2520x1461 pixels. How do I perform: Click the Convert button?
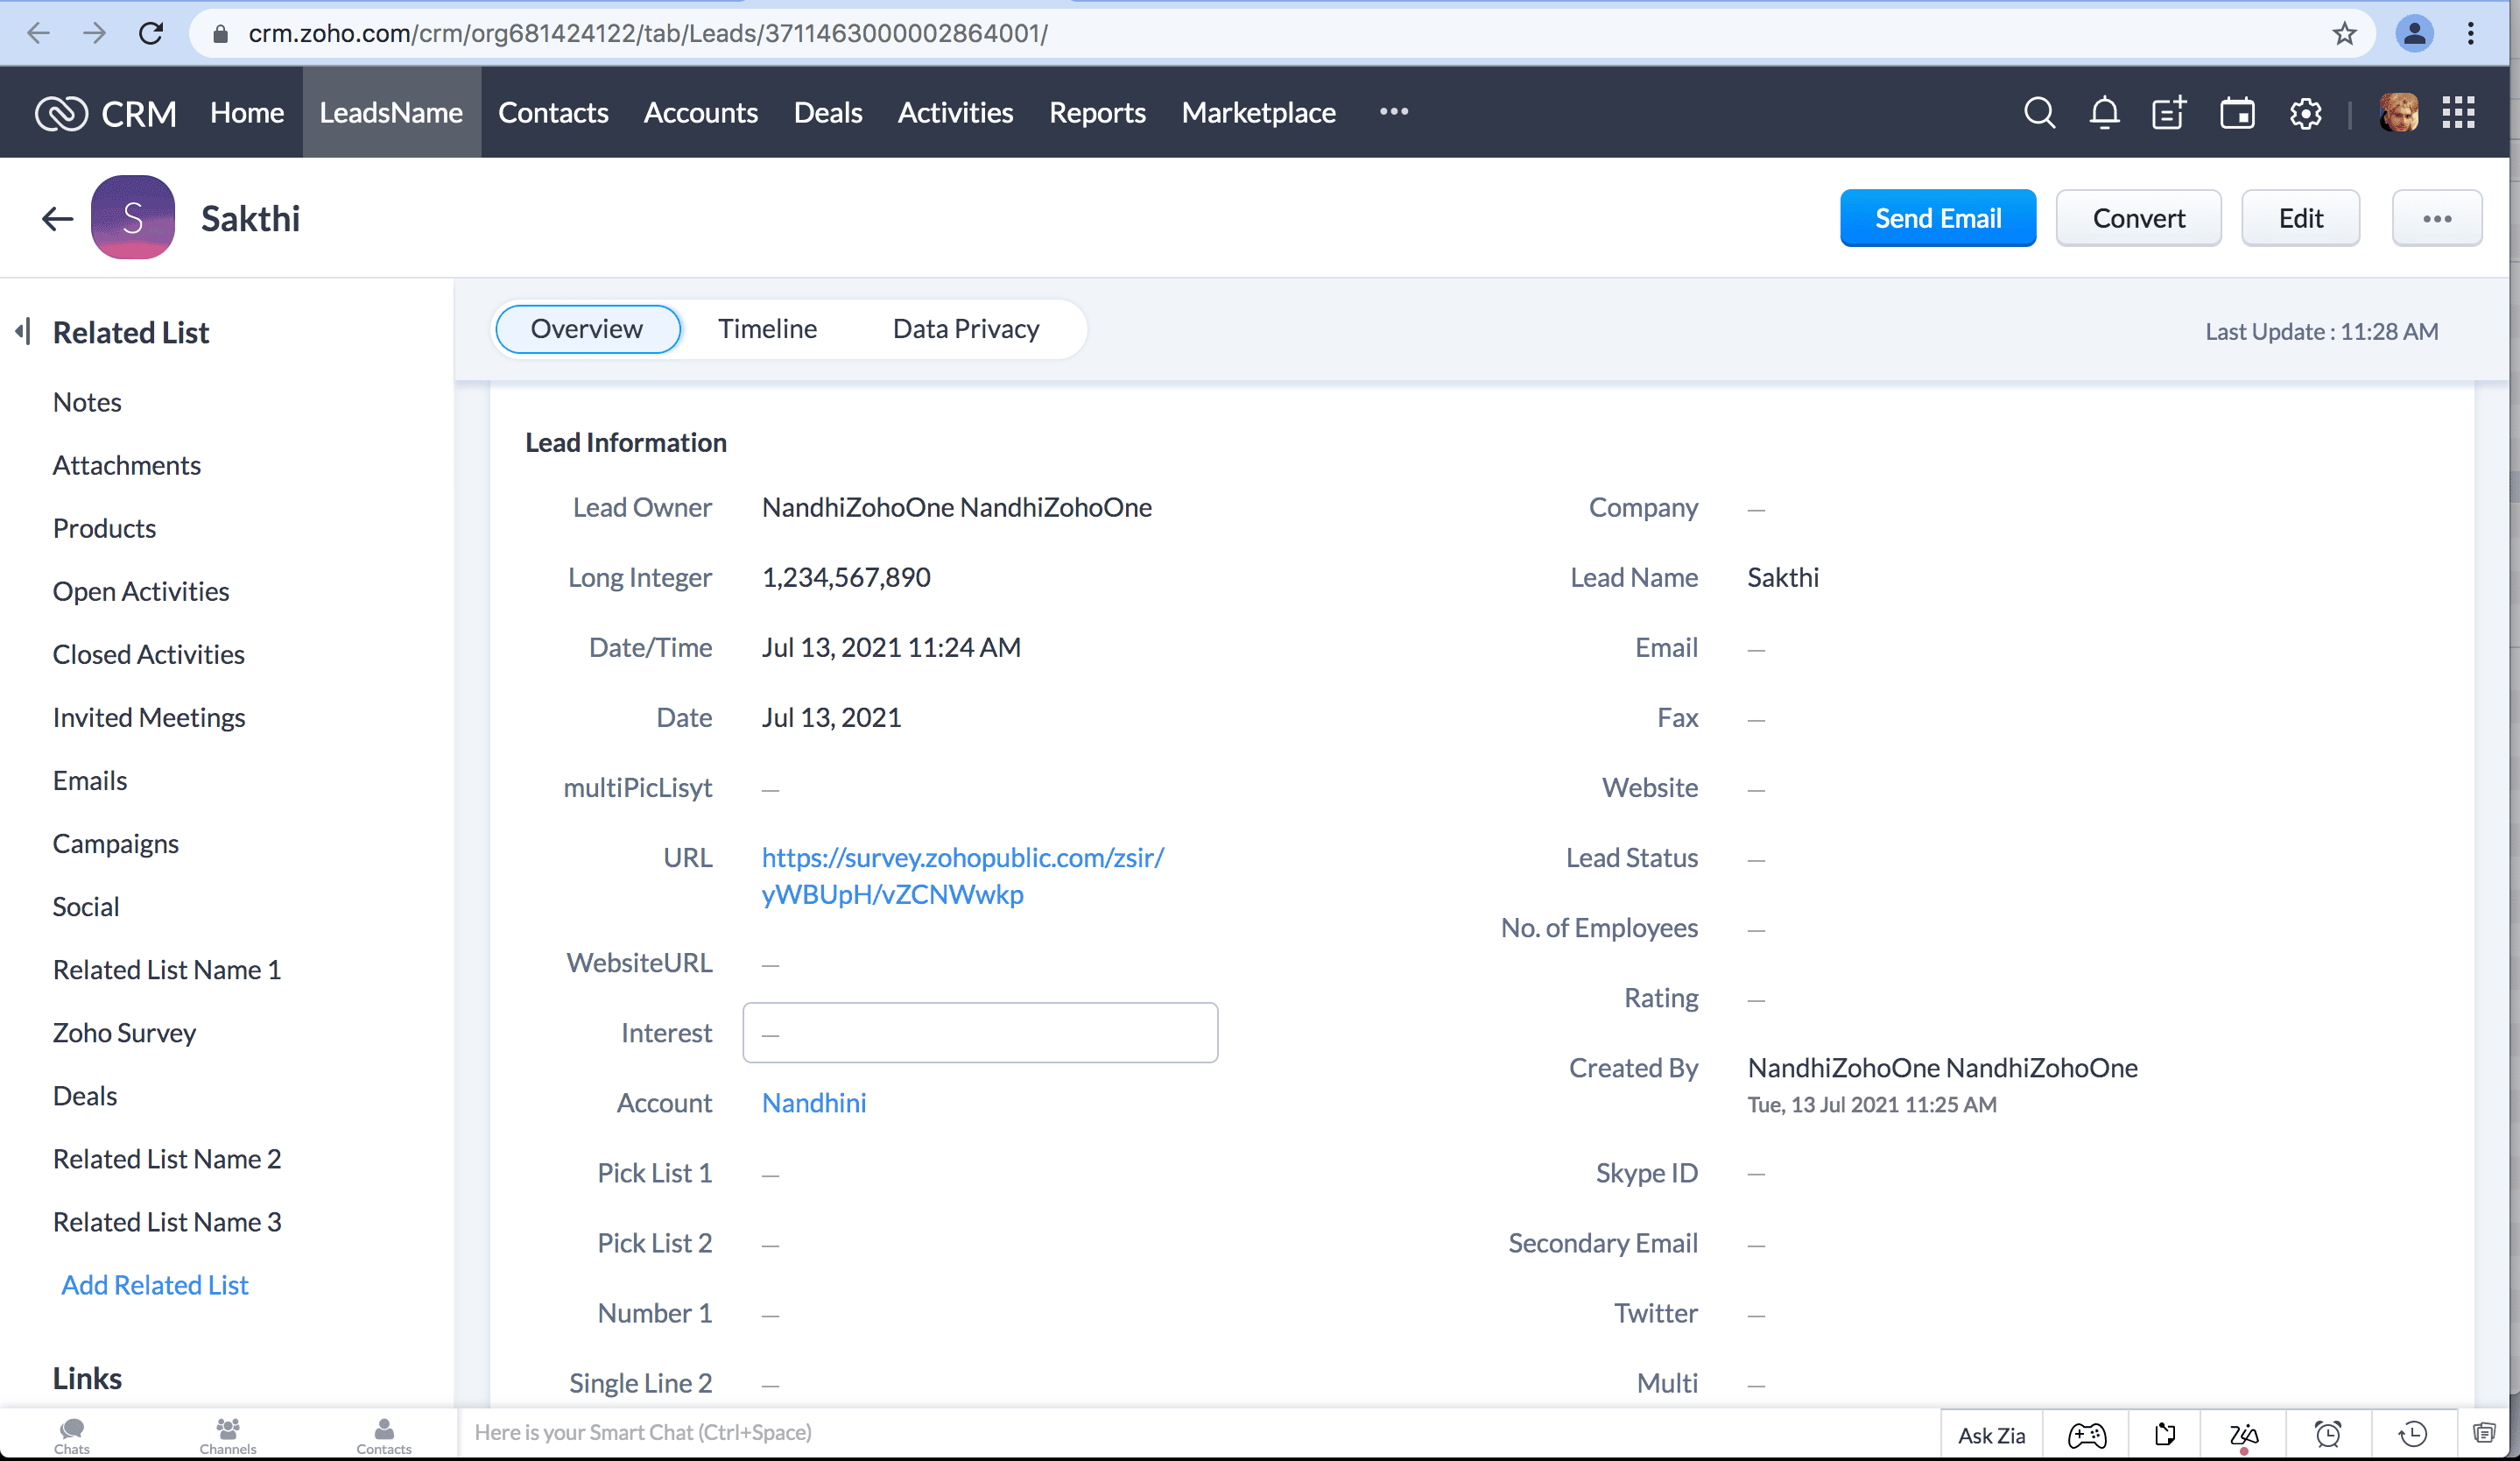(x=2138, y=218)
